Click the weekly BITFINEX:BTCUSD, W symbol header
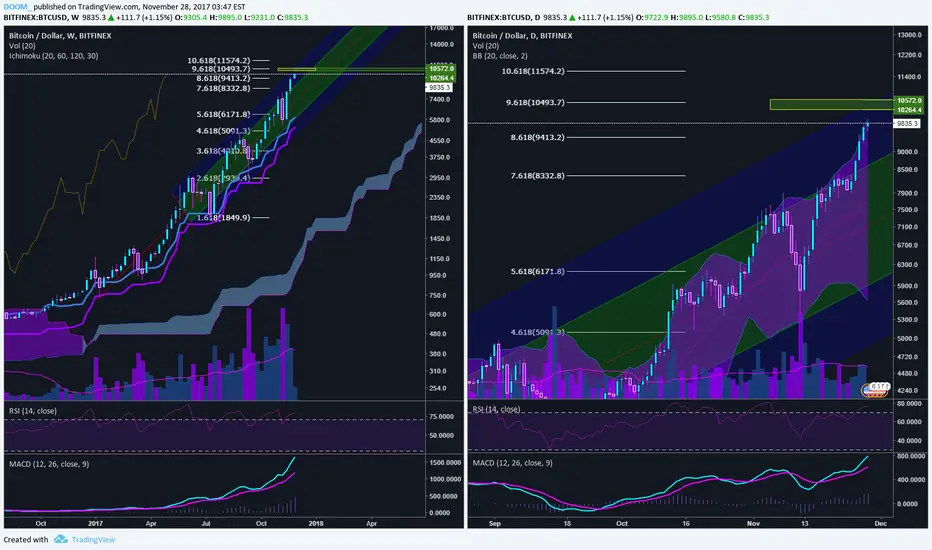 42,17
